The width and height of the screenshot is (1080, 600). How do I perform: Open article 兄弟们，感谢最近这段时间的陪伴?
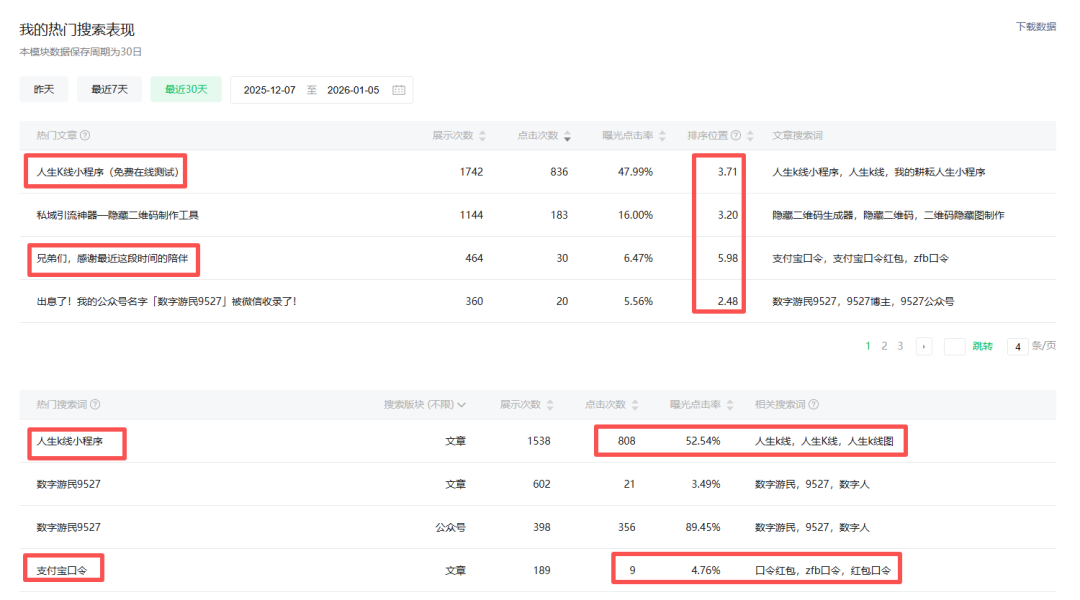coord(112,258)
